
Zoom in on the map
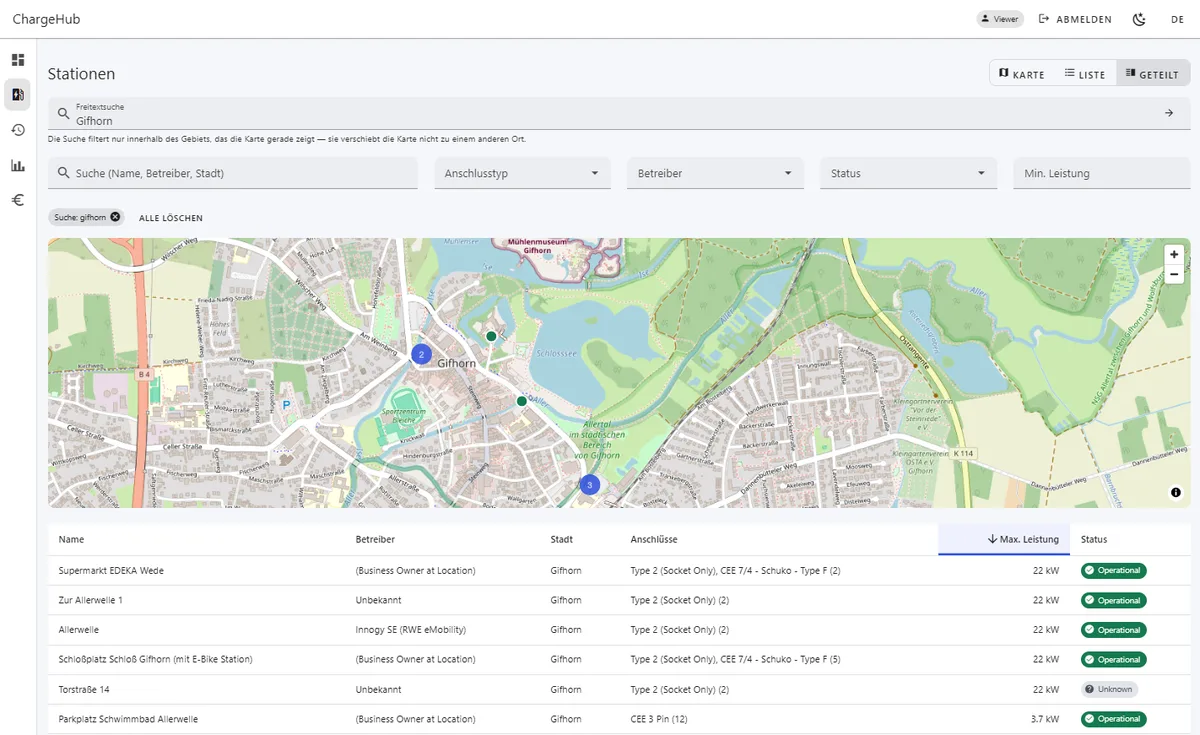(1174, 255)
